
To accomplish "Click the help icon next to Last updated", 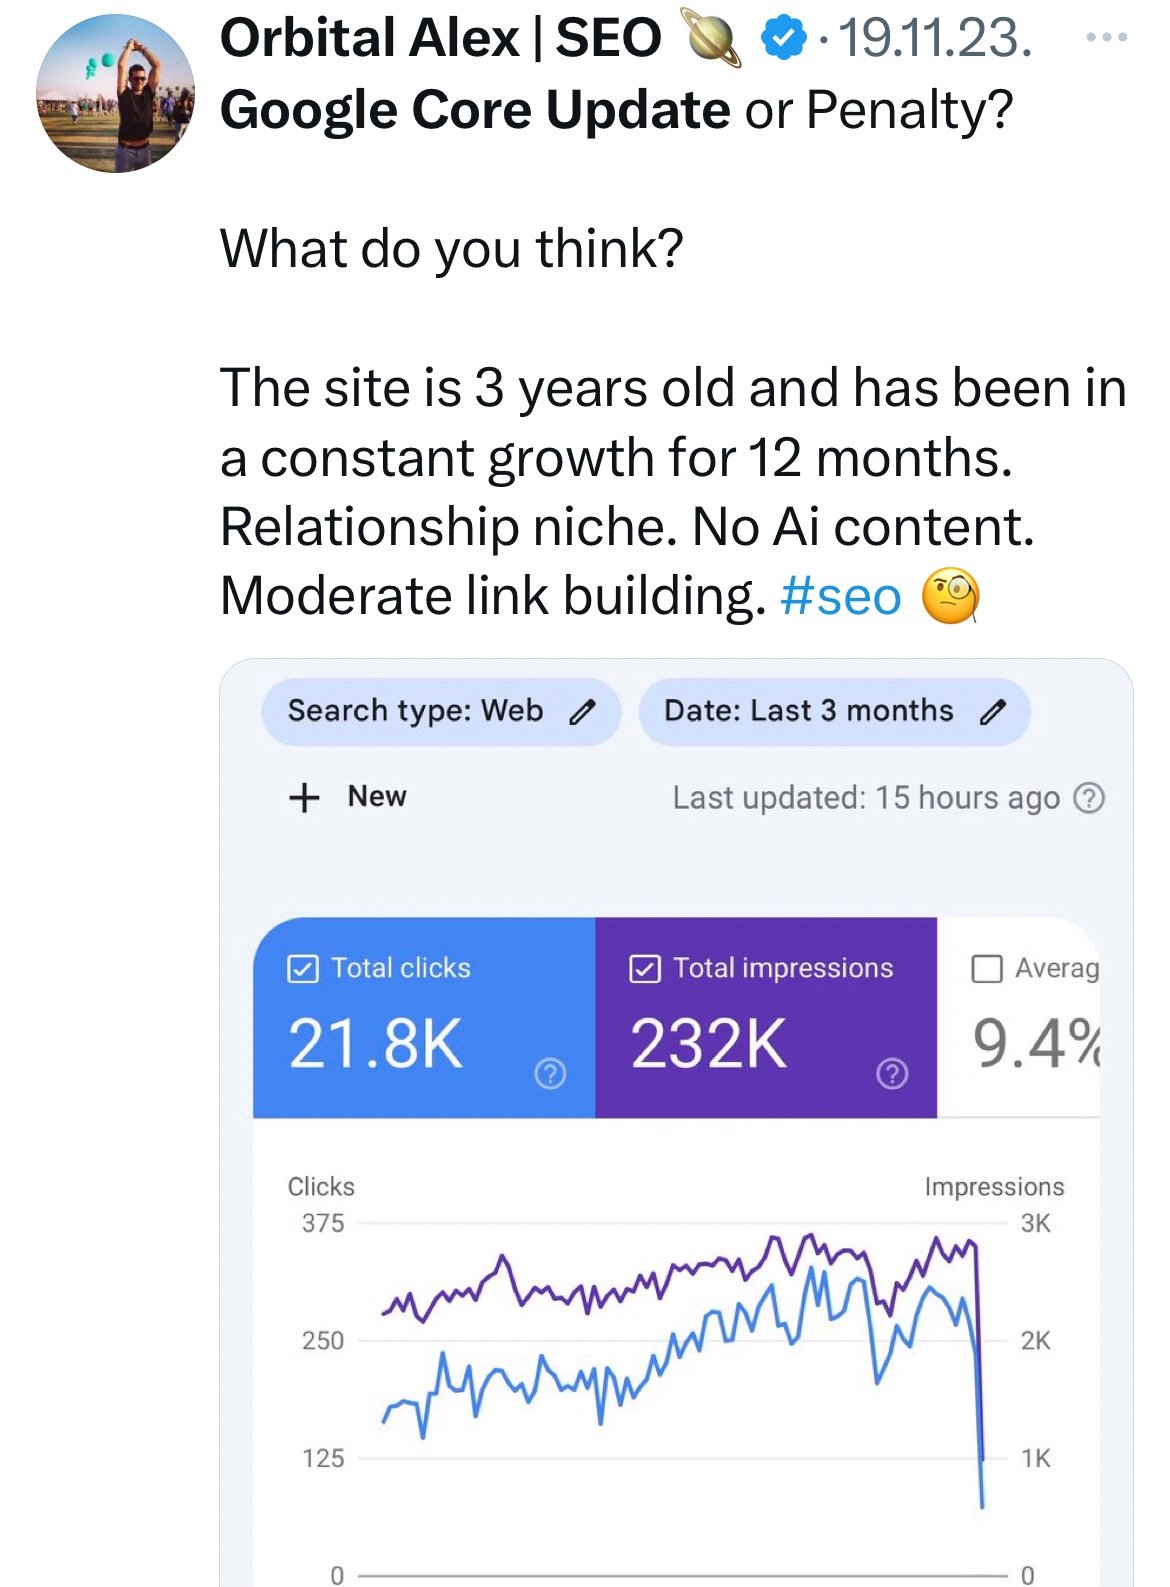I will 1089,798.
